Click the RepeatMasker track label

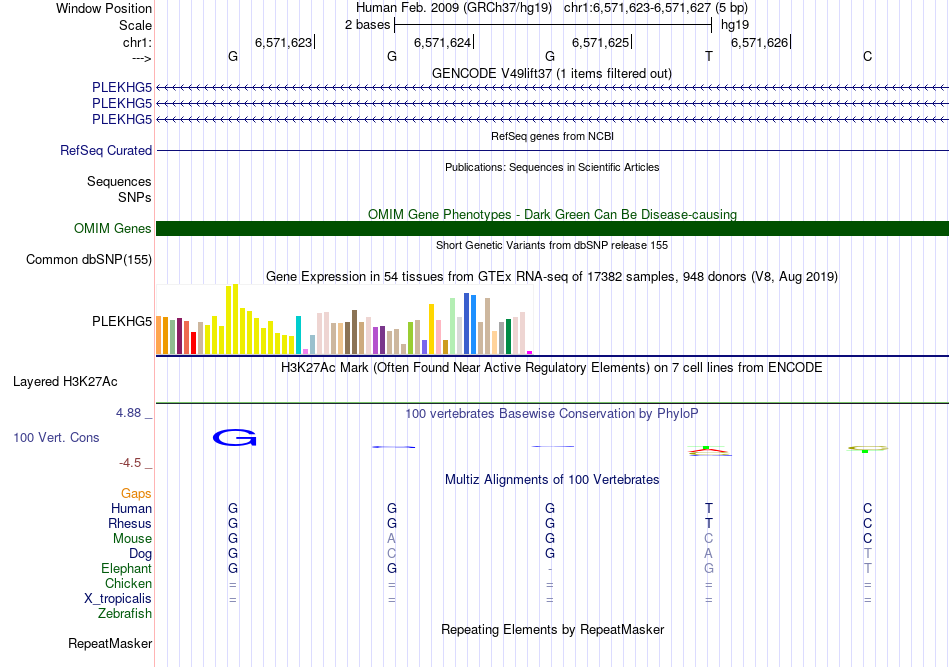coord(110,643)
